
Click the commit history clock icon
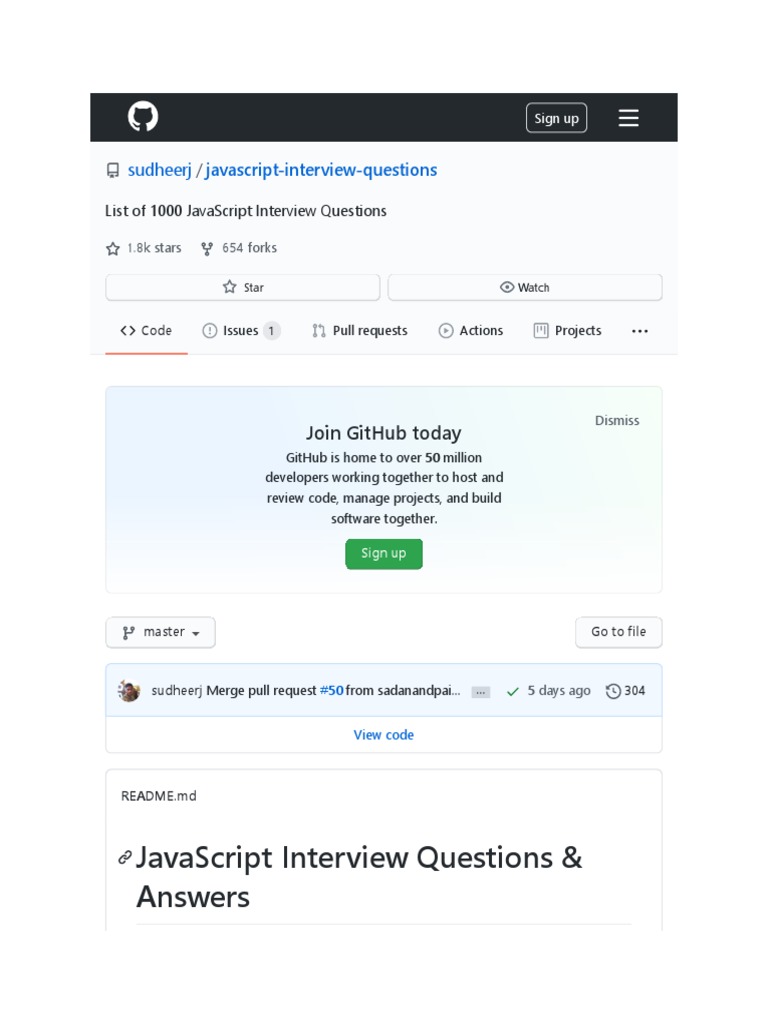[x=613, y=691]
